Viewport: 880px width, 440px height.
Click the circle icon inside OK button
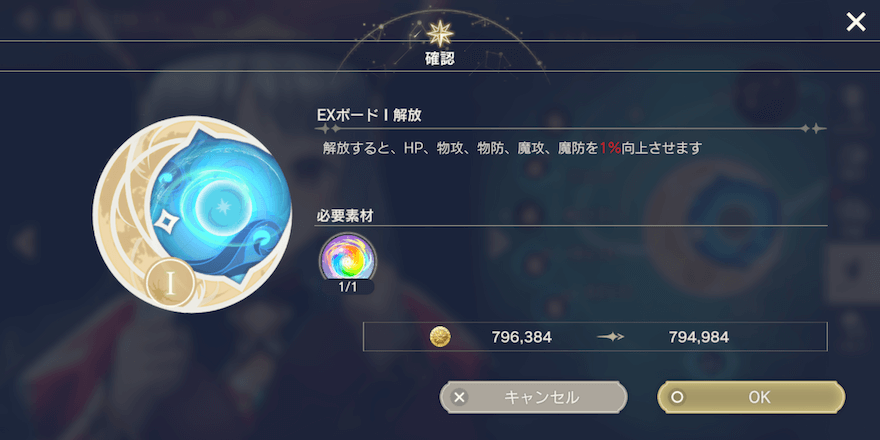coord(677,397)
